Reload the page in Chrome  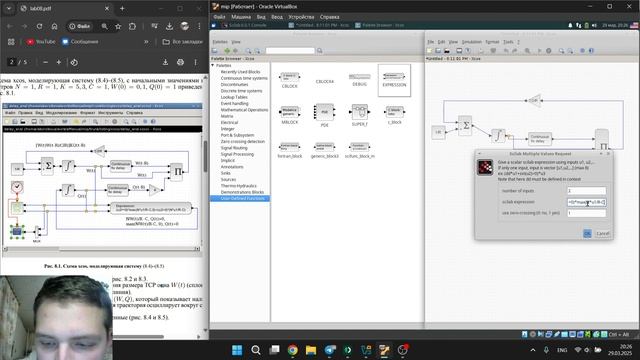[x=39, y=26]
